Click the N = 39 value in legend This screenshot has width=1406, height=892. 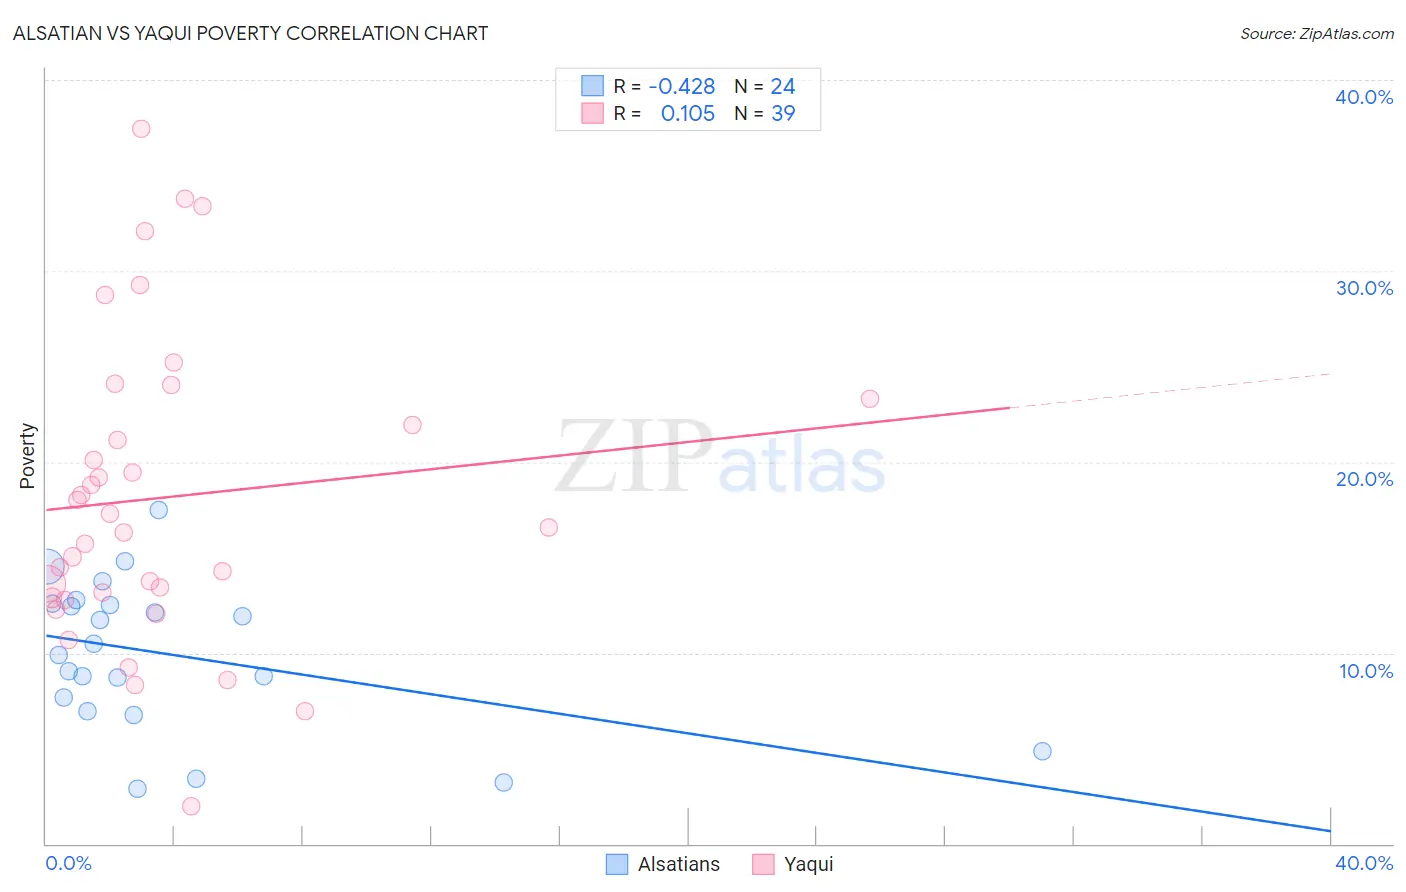pyautogui.click(x=765, y=113)
